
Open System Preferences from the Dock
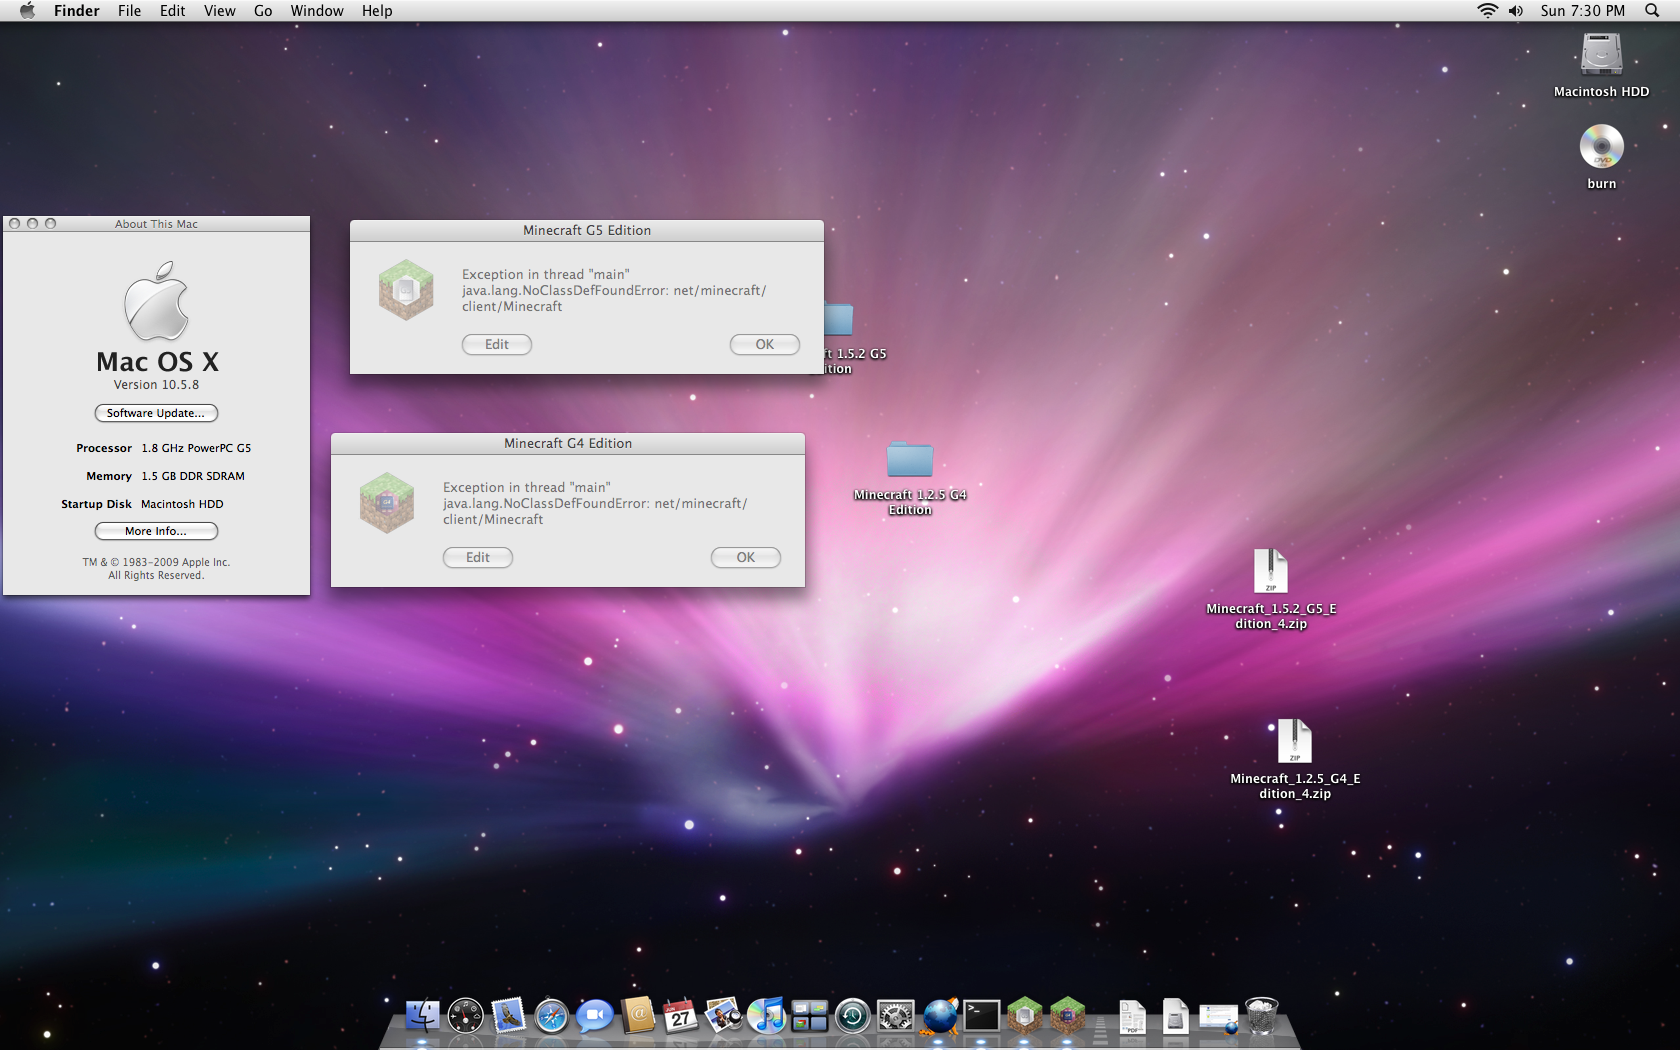tap(895, 1015)
